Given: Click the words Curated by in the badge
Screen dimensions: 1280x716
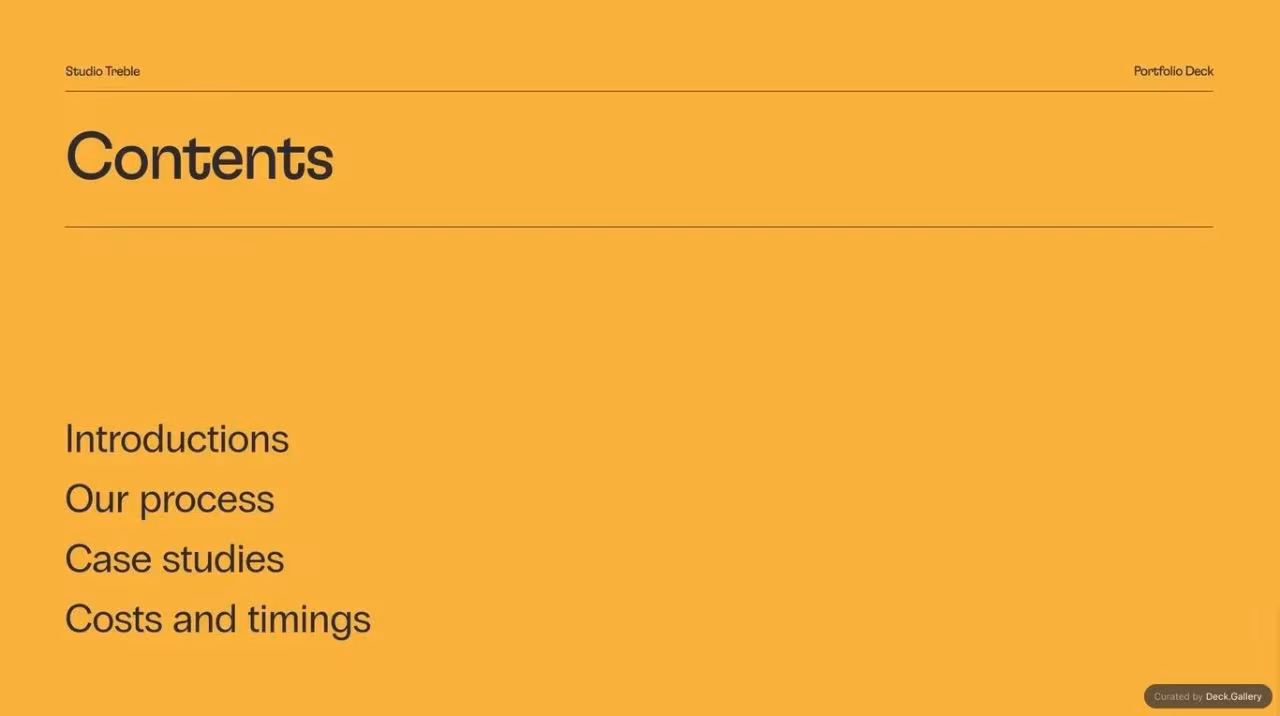Looking at the screenshot, I should pyautogui.click(x=1178, y=696).
